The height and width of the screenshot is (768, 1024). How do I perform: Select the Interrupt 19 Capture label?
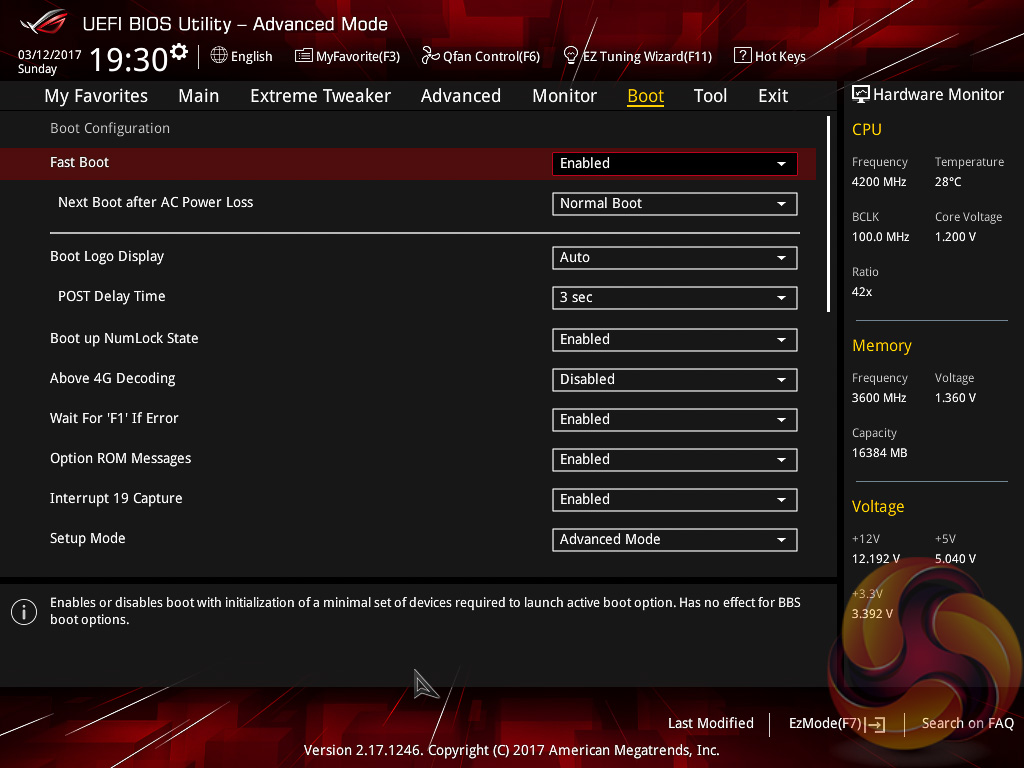tap(116, 498)
